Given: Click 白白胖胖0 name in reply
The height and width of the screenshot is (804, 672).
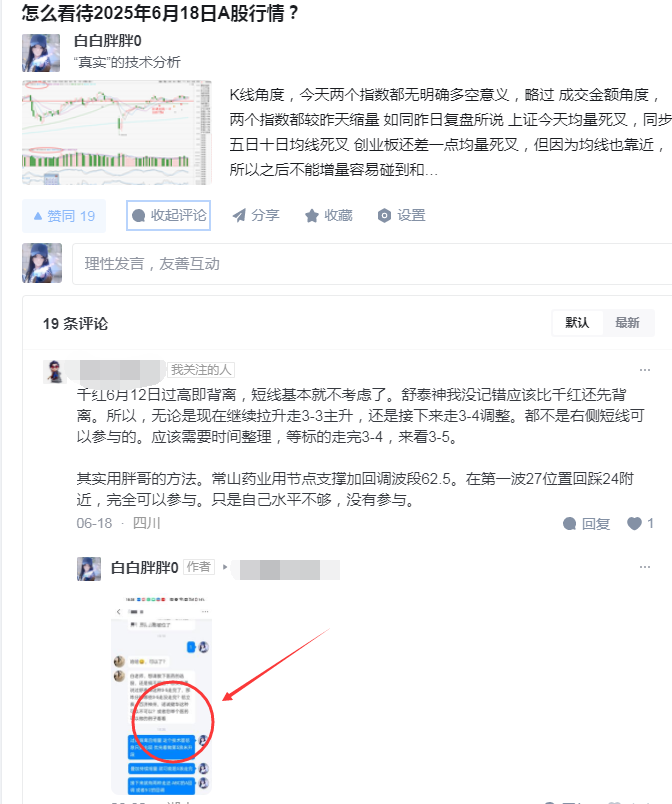Looking at the screenshot, I should click(x=145, y=568).
